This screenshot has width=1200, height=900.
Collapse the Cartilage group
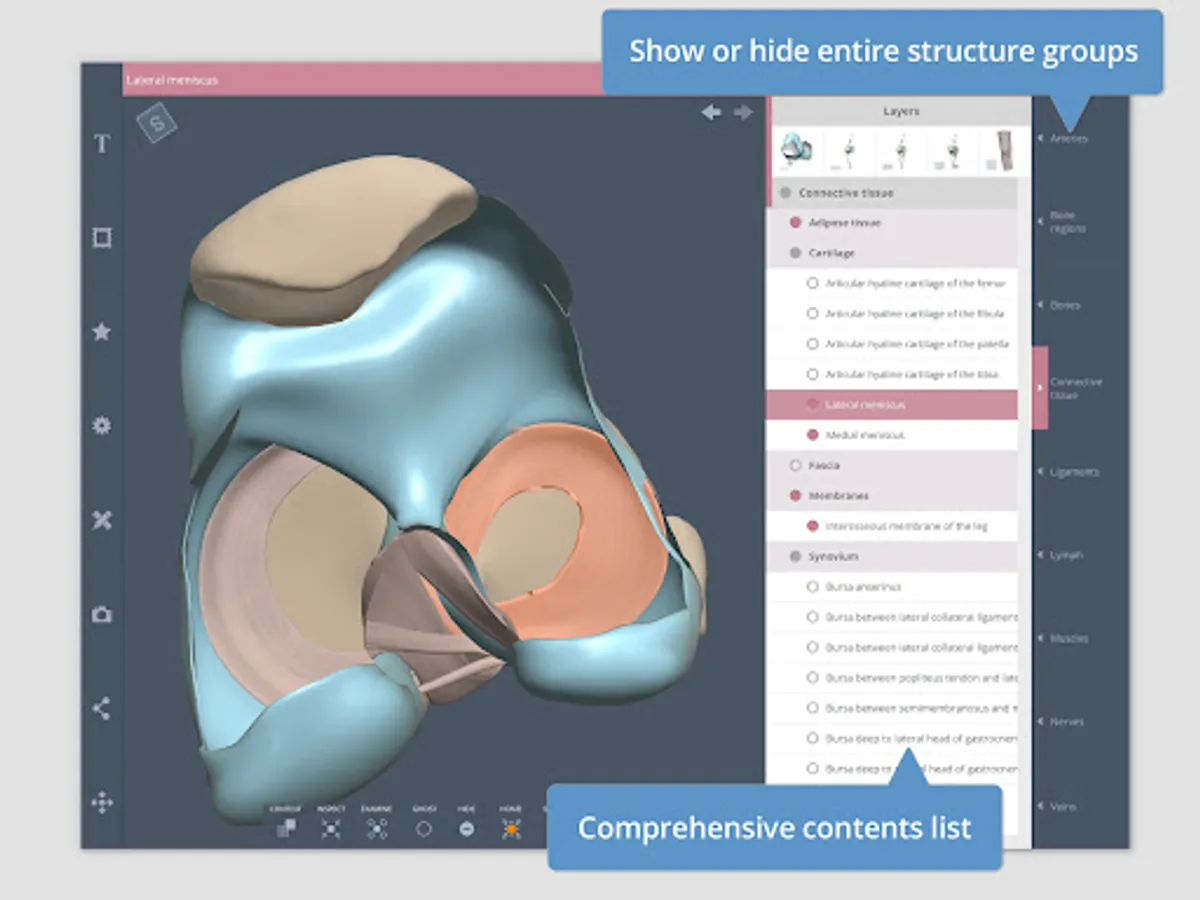892,253
